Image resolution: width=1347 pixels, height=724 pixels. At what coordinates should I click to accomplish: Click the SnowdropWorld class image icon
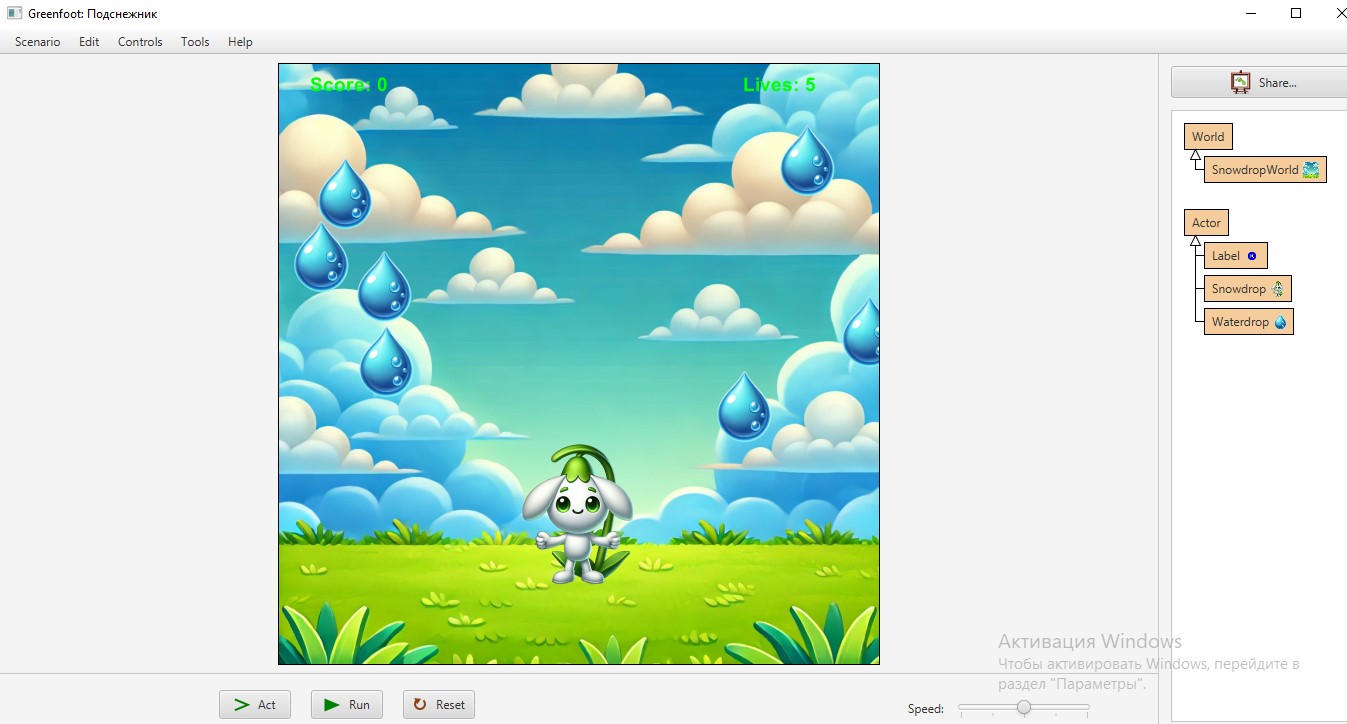point(1311,170)
